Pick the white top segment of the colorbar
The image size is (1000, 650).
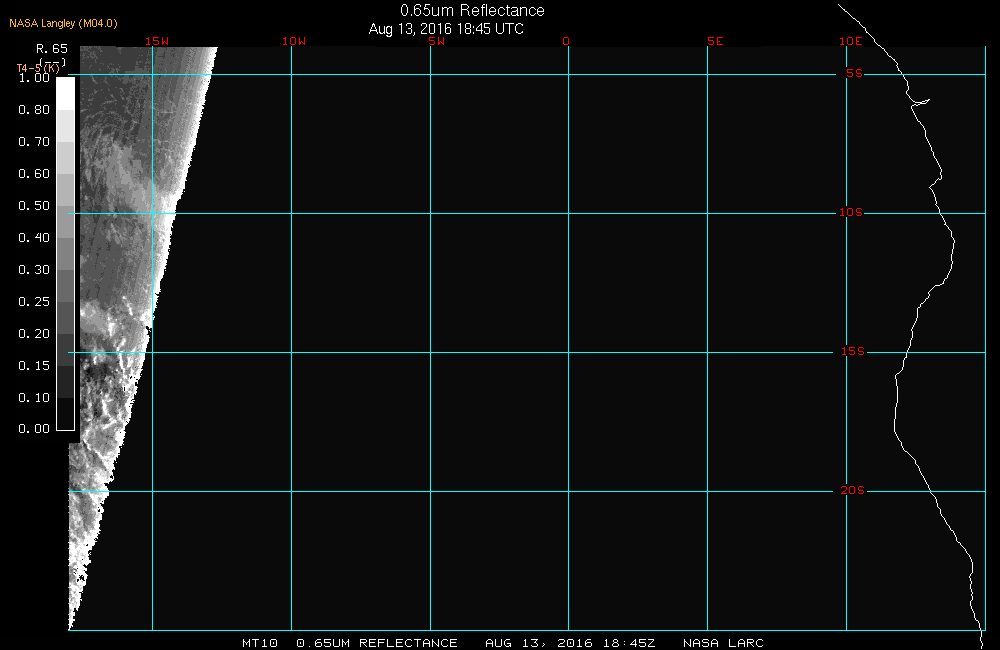66,94
